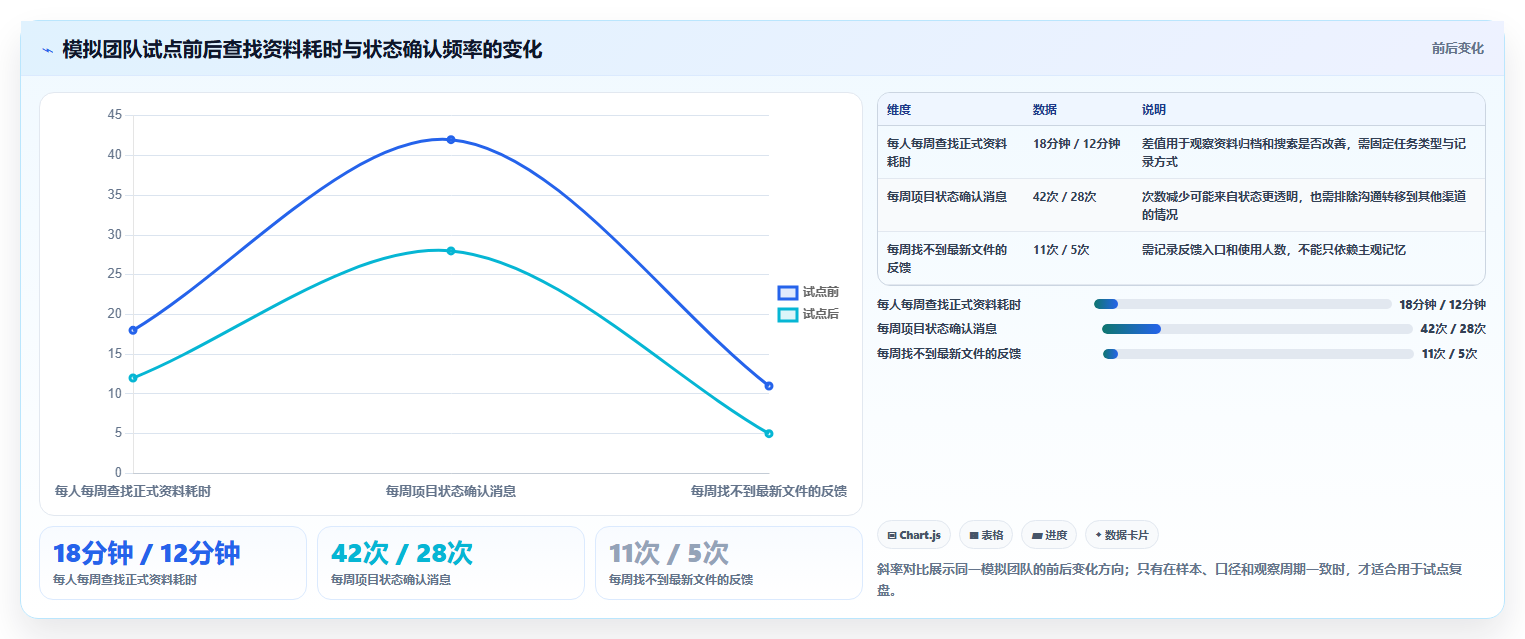Click footnote text starting 斜率对比展示
Screen dimensions: 1525x639
pos(1170,579)
